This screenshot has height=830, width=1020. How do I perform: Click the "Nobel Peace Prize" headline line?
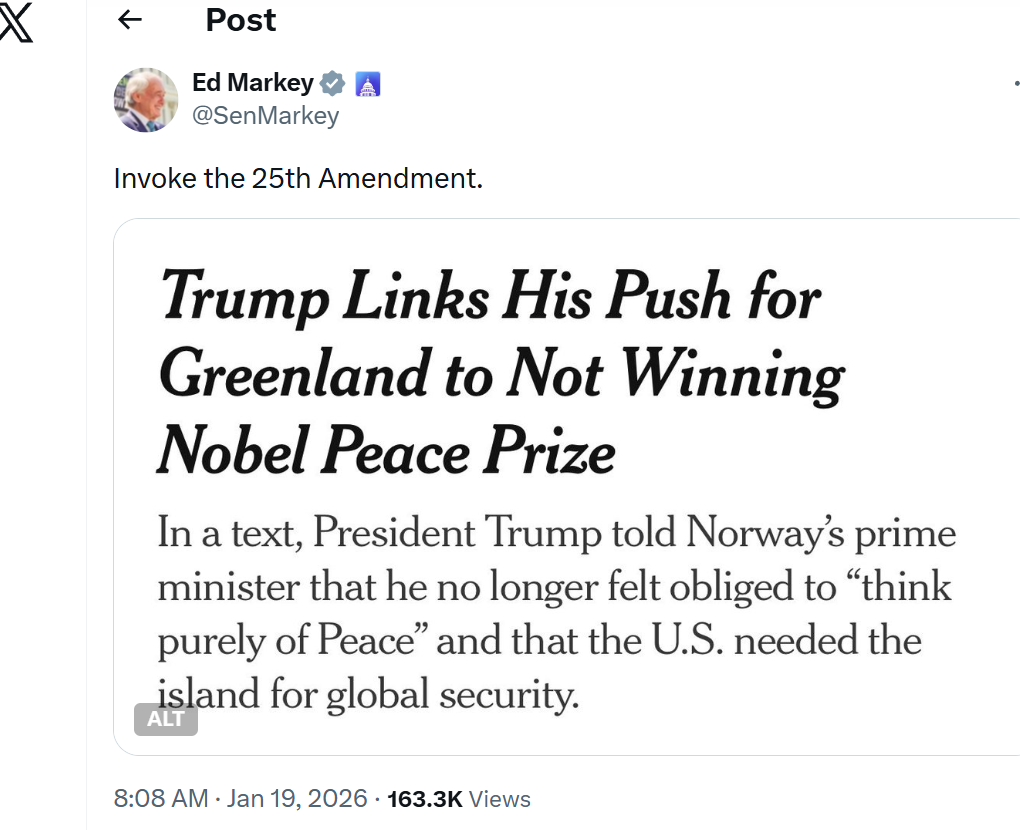(386, 451)
